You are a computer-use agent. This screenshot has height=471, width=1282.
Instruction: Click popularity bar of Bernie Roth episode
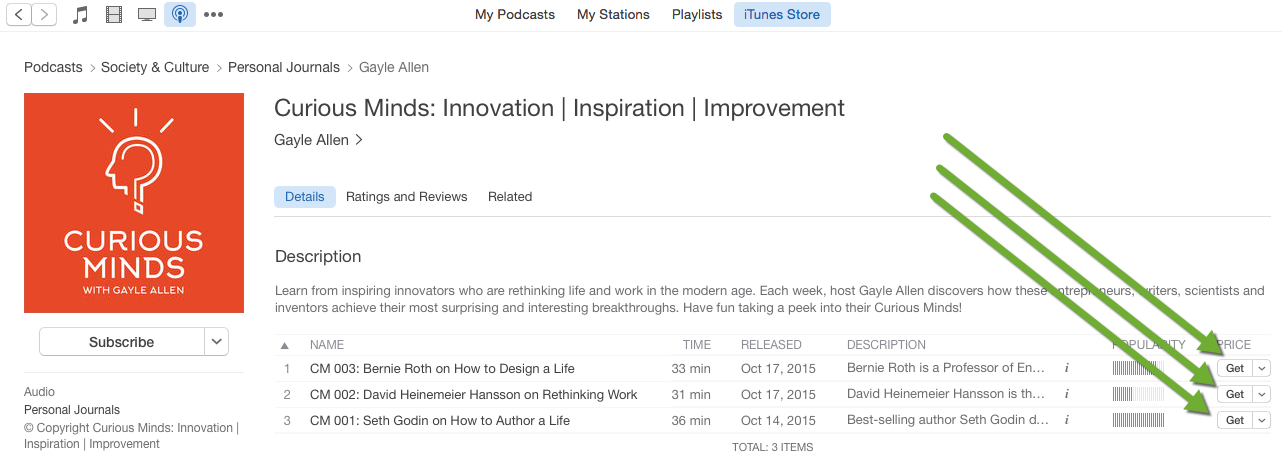coord(1138,368)
